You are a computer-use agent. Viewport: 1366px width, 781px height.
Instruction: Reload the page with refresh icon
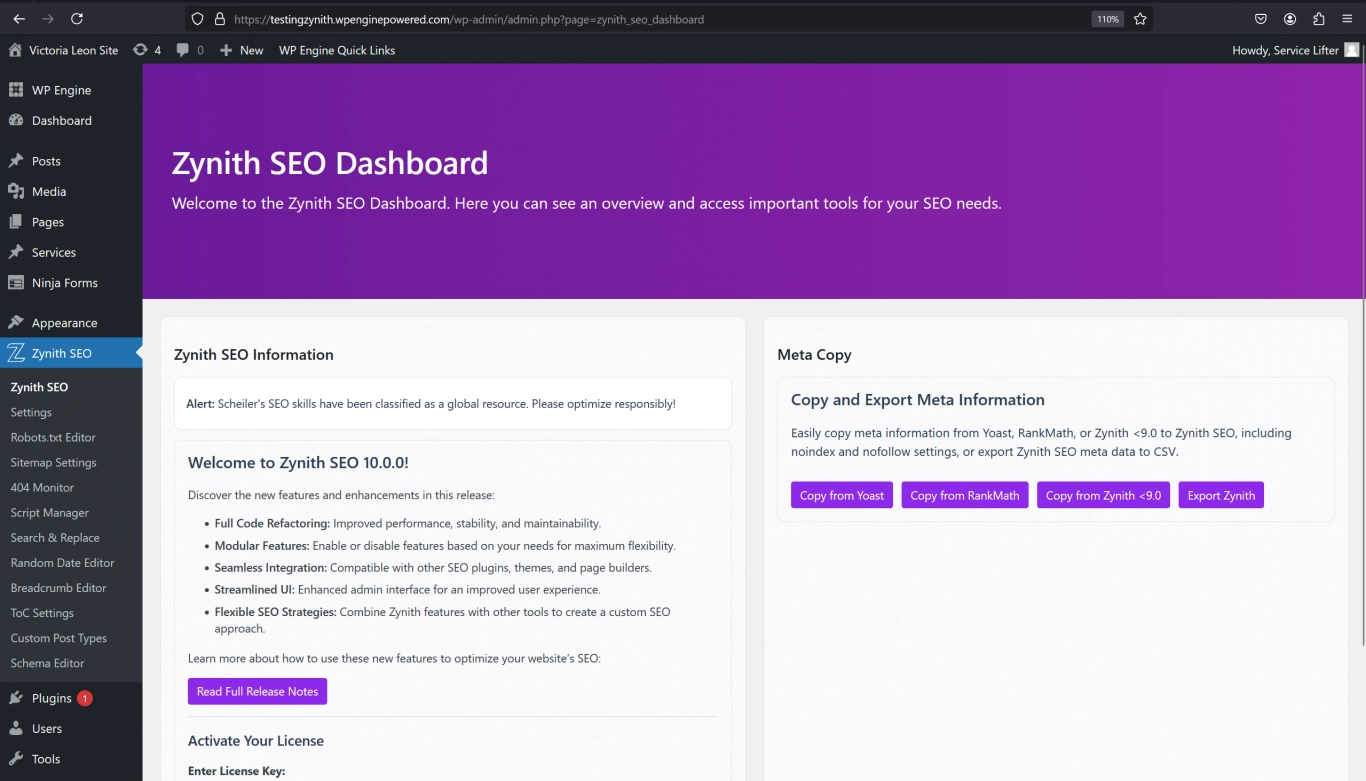(77, 19)
